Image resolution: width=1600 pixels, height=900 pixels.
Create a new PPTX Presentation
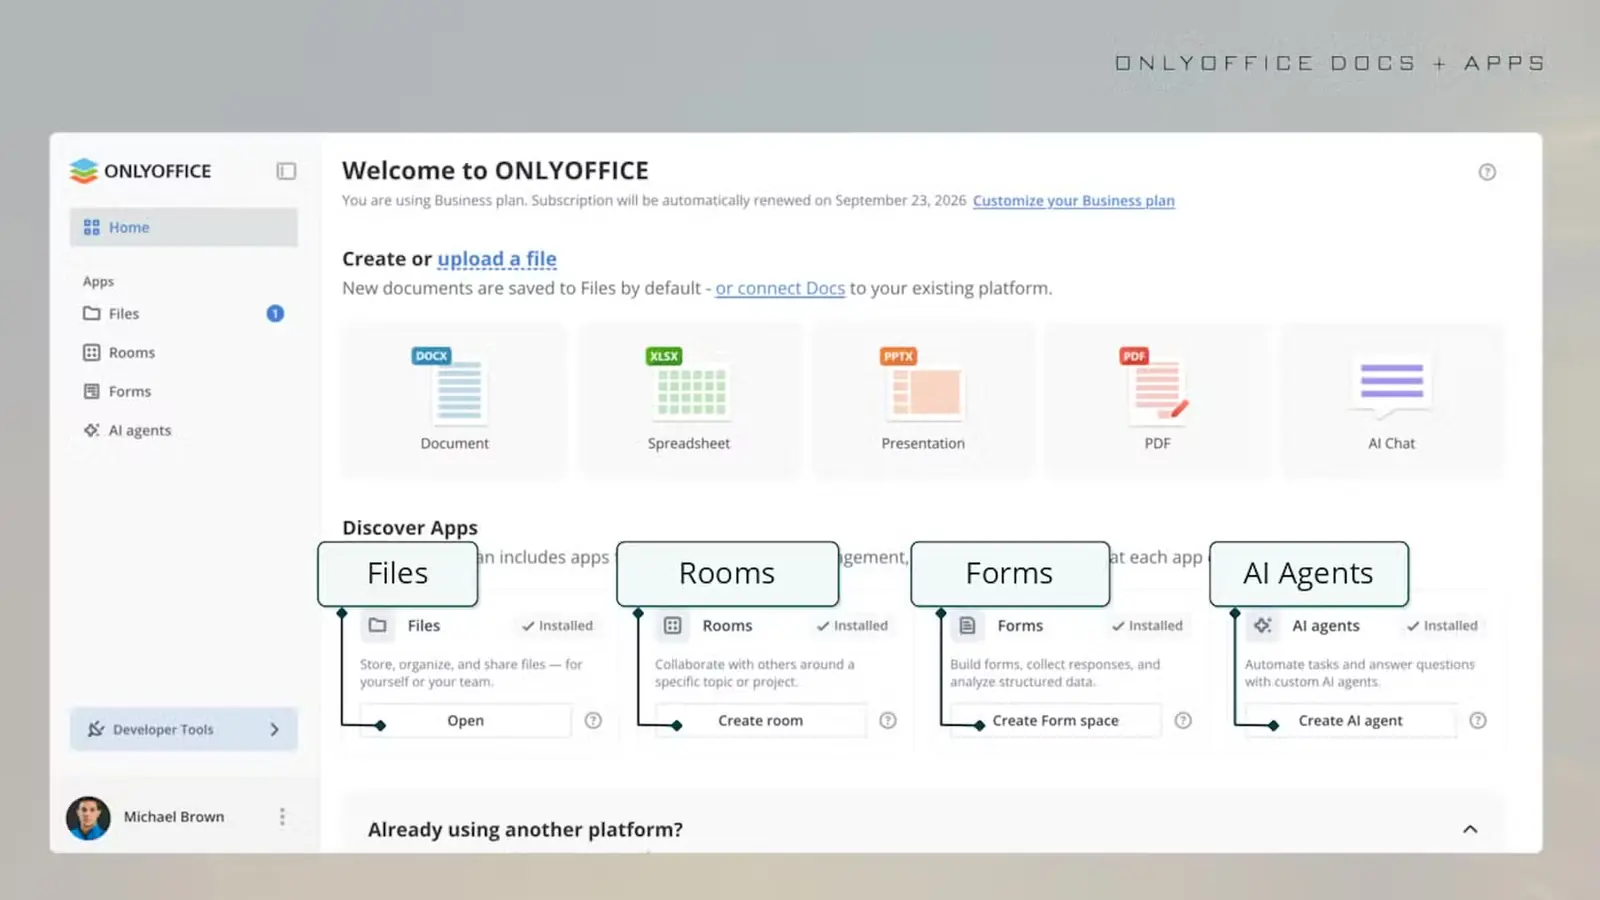click(923, 400)
